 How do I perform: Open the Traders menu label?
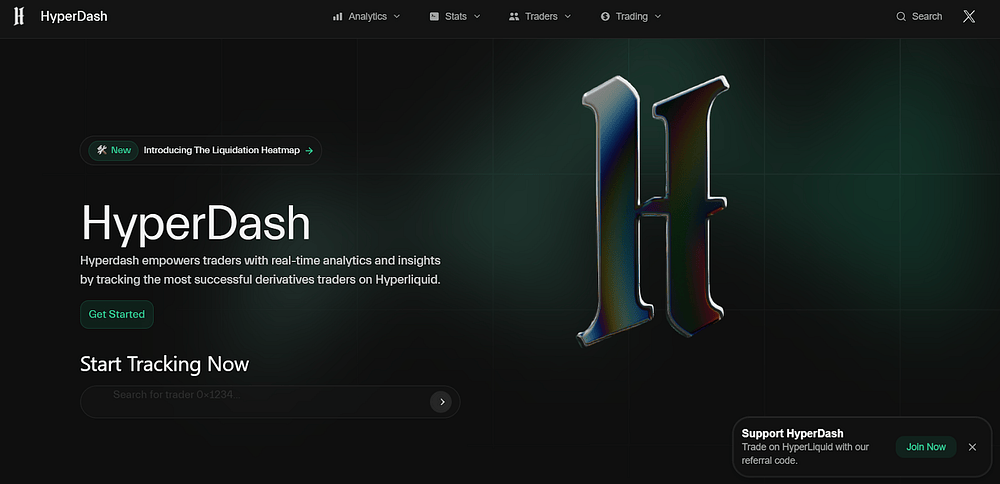541,17
